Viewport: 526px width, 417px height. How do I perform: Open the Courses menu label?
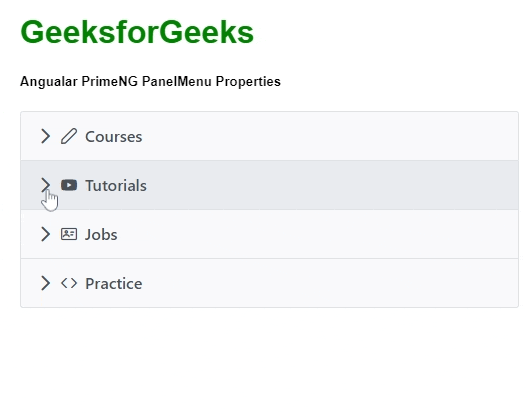[x=113, y=137]
